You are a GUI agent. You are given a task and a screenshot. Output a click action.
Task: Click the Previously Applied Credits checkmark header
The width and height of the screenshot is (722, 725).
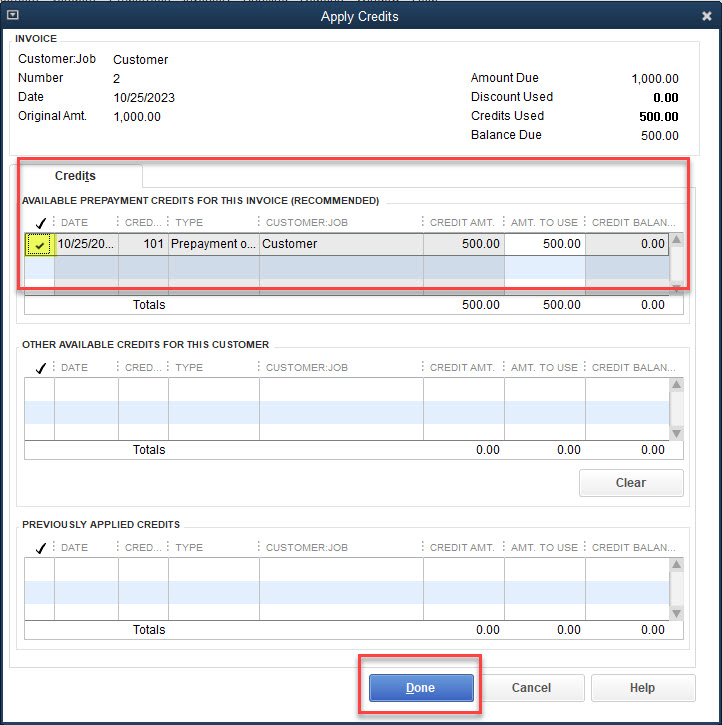(40, 547)
